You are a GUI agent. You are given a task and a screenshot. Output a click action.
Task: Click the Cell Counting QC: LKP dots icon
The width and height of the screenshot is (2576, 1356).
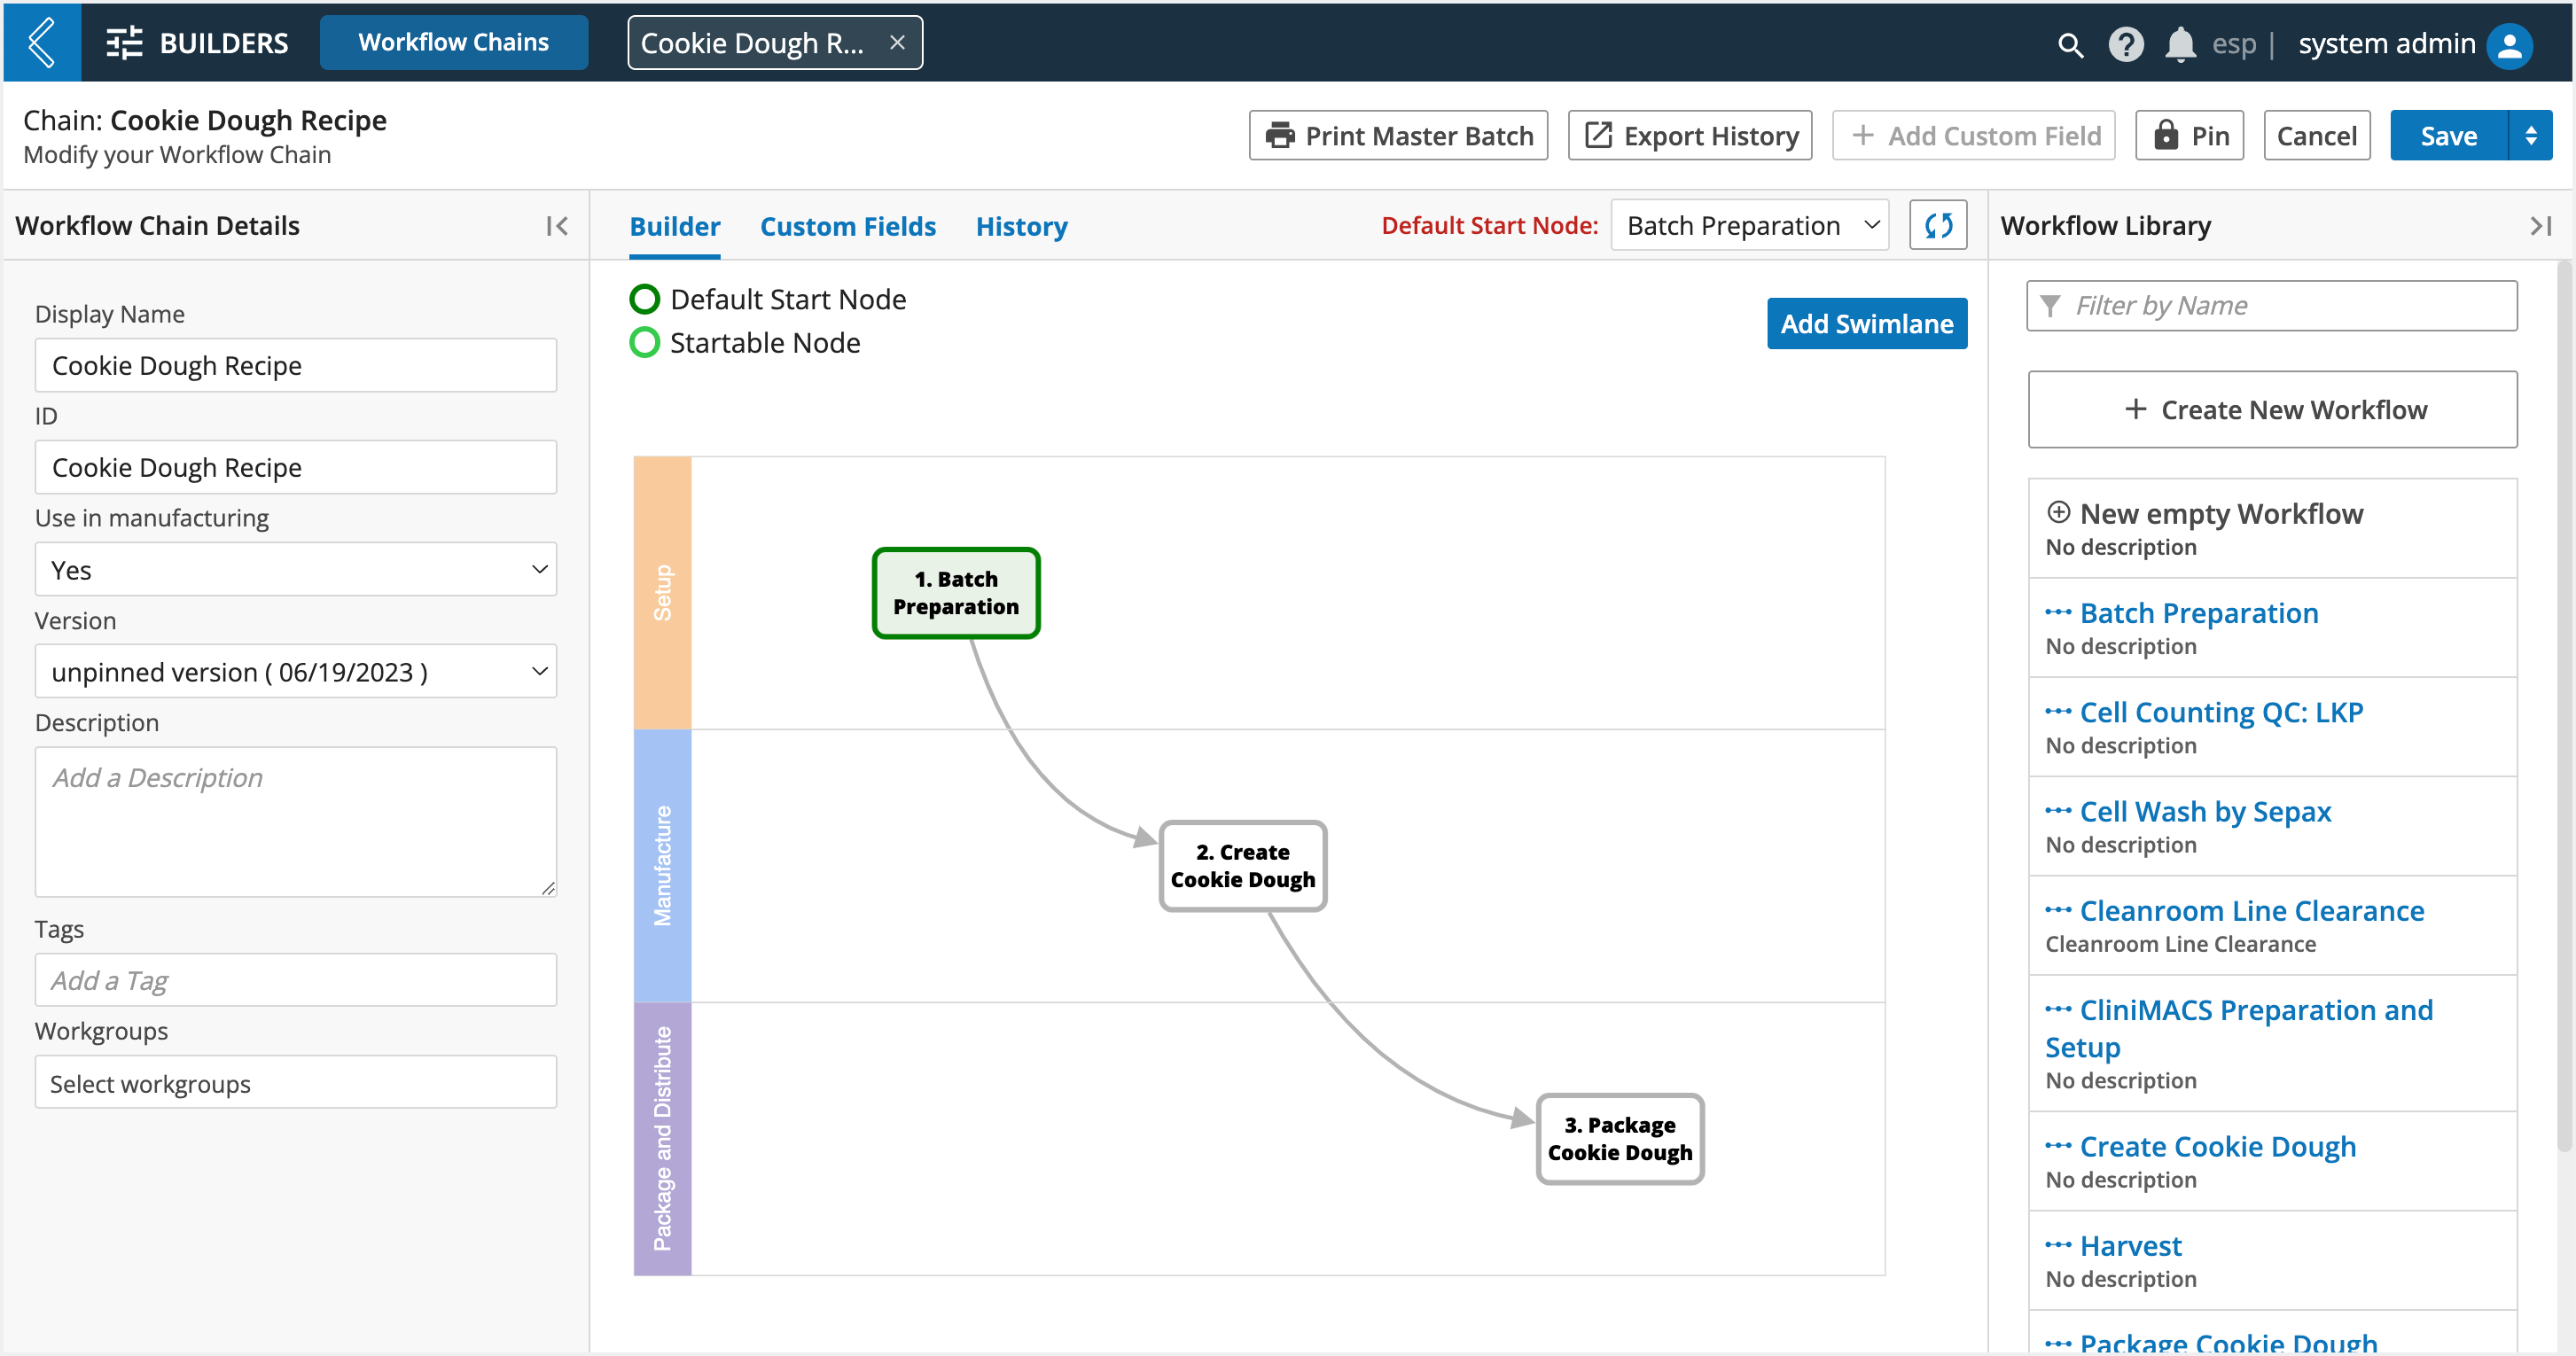(2058, 711)
